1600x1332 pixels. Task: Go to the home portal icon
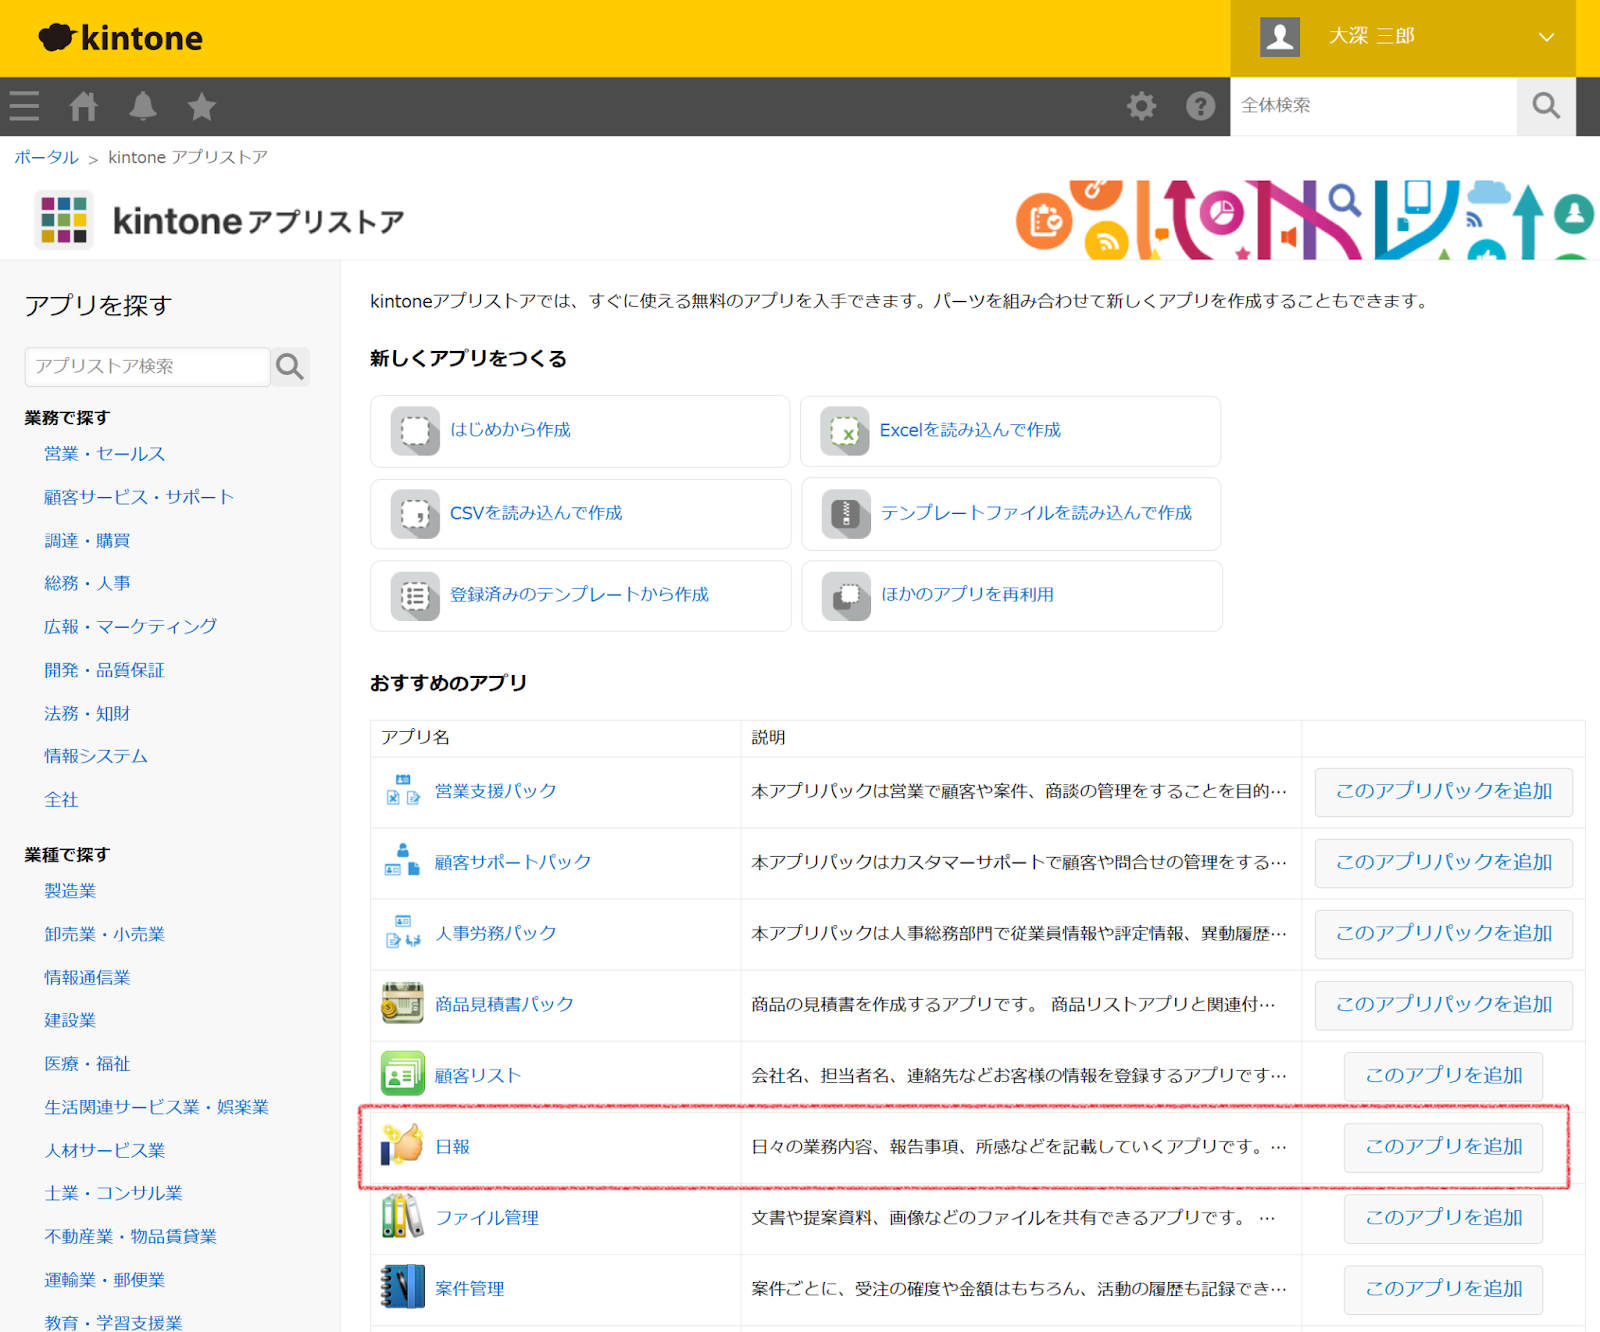(x=83, y=106)
